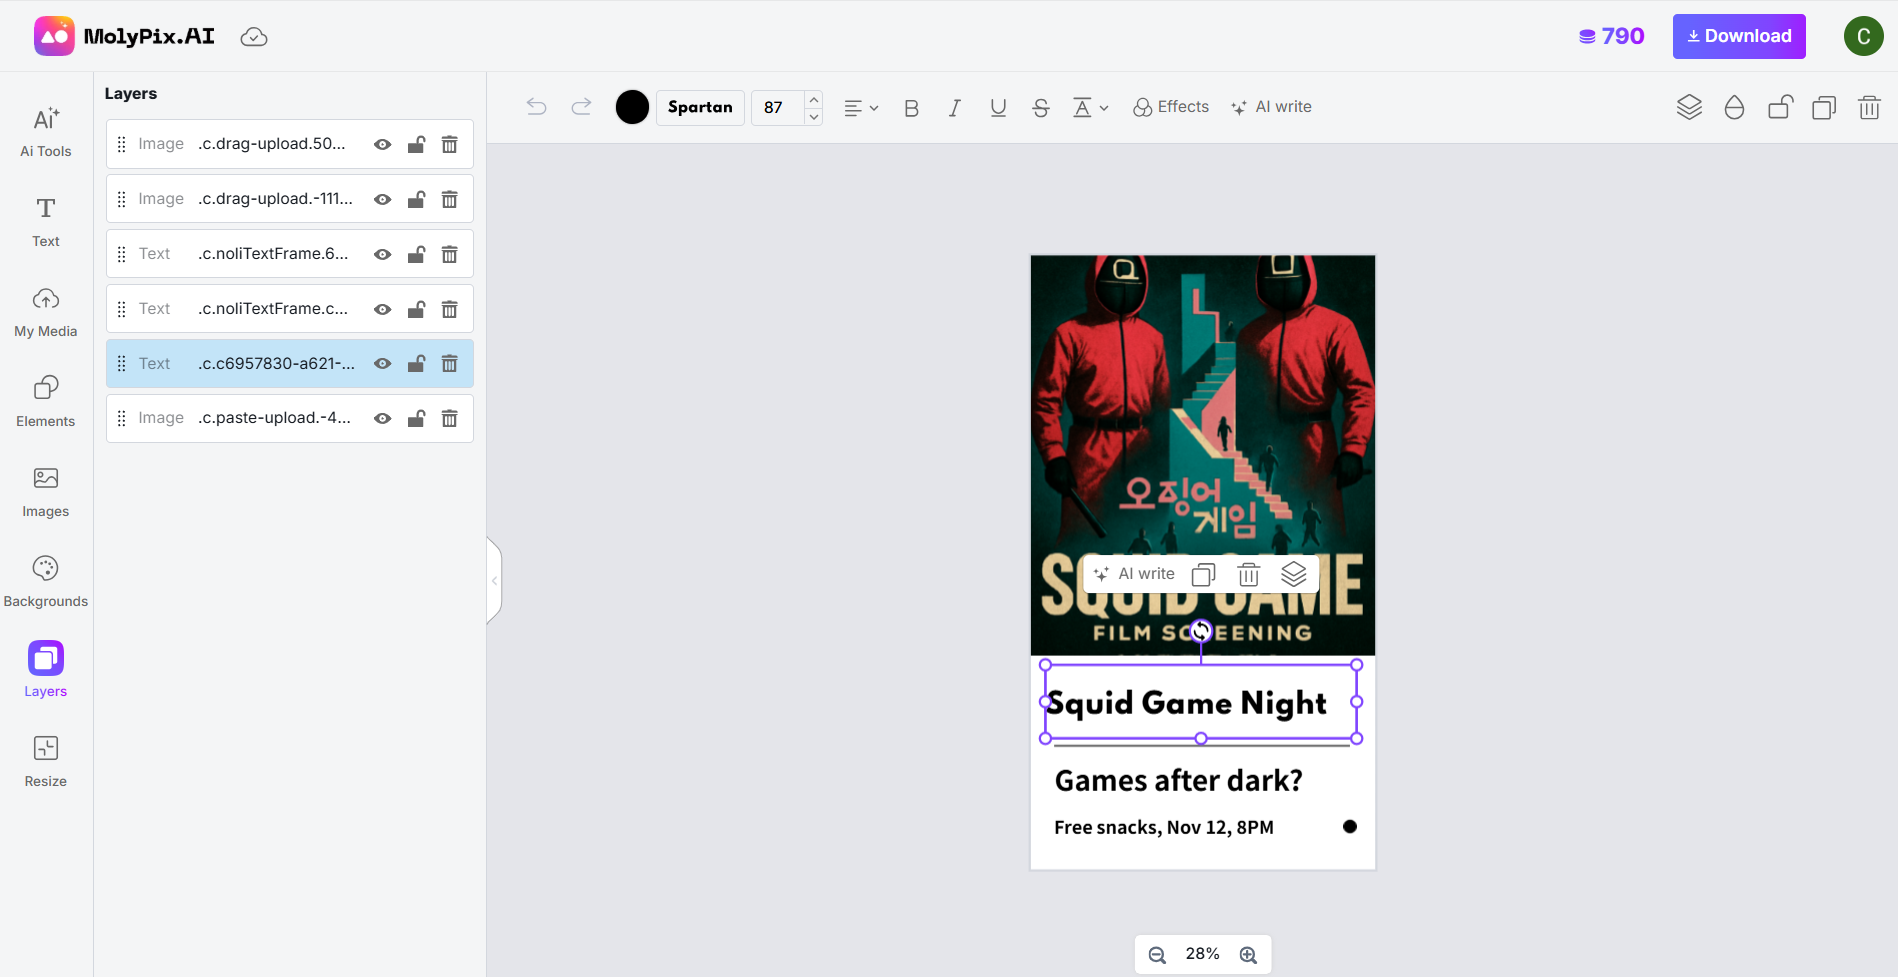Click the font size field showing 87

click(x=777, y=107)
